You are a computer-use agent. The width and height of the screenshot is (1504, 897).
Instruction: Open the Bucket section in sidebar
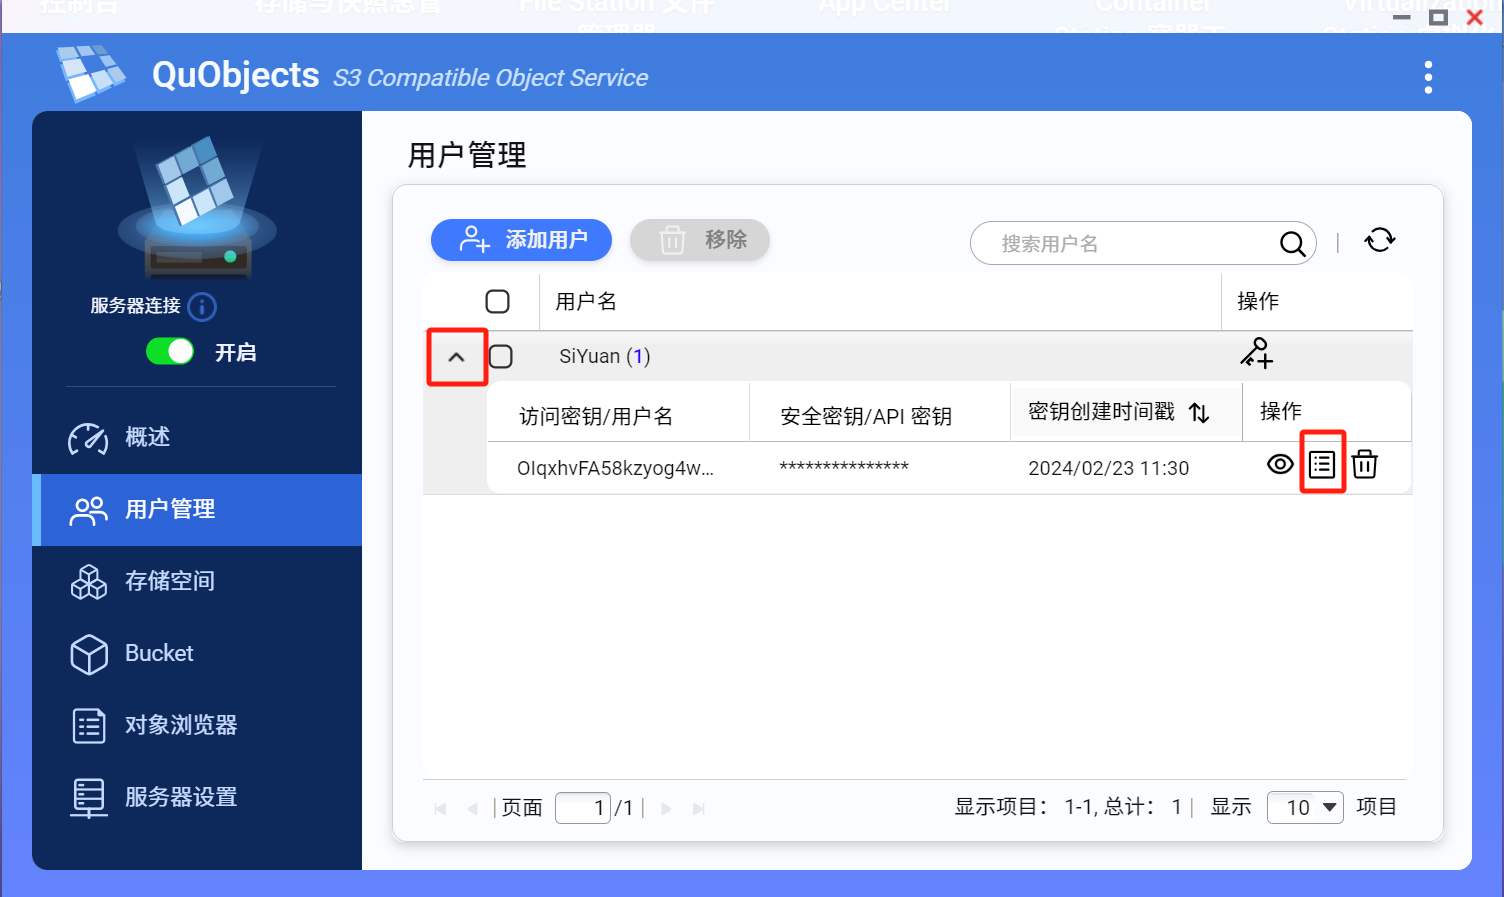159,654
